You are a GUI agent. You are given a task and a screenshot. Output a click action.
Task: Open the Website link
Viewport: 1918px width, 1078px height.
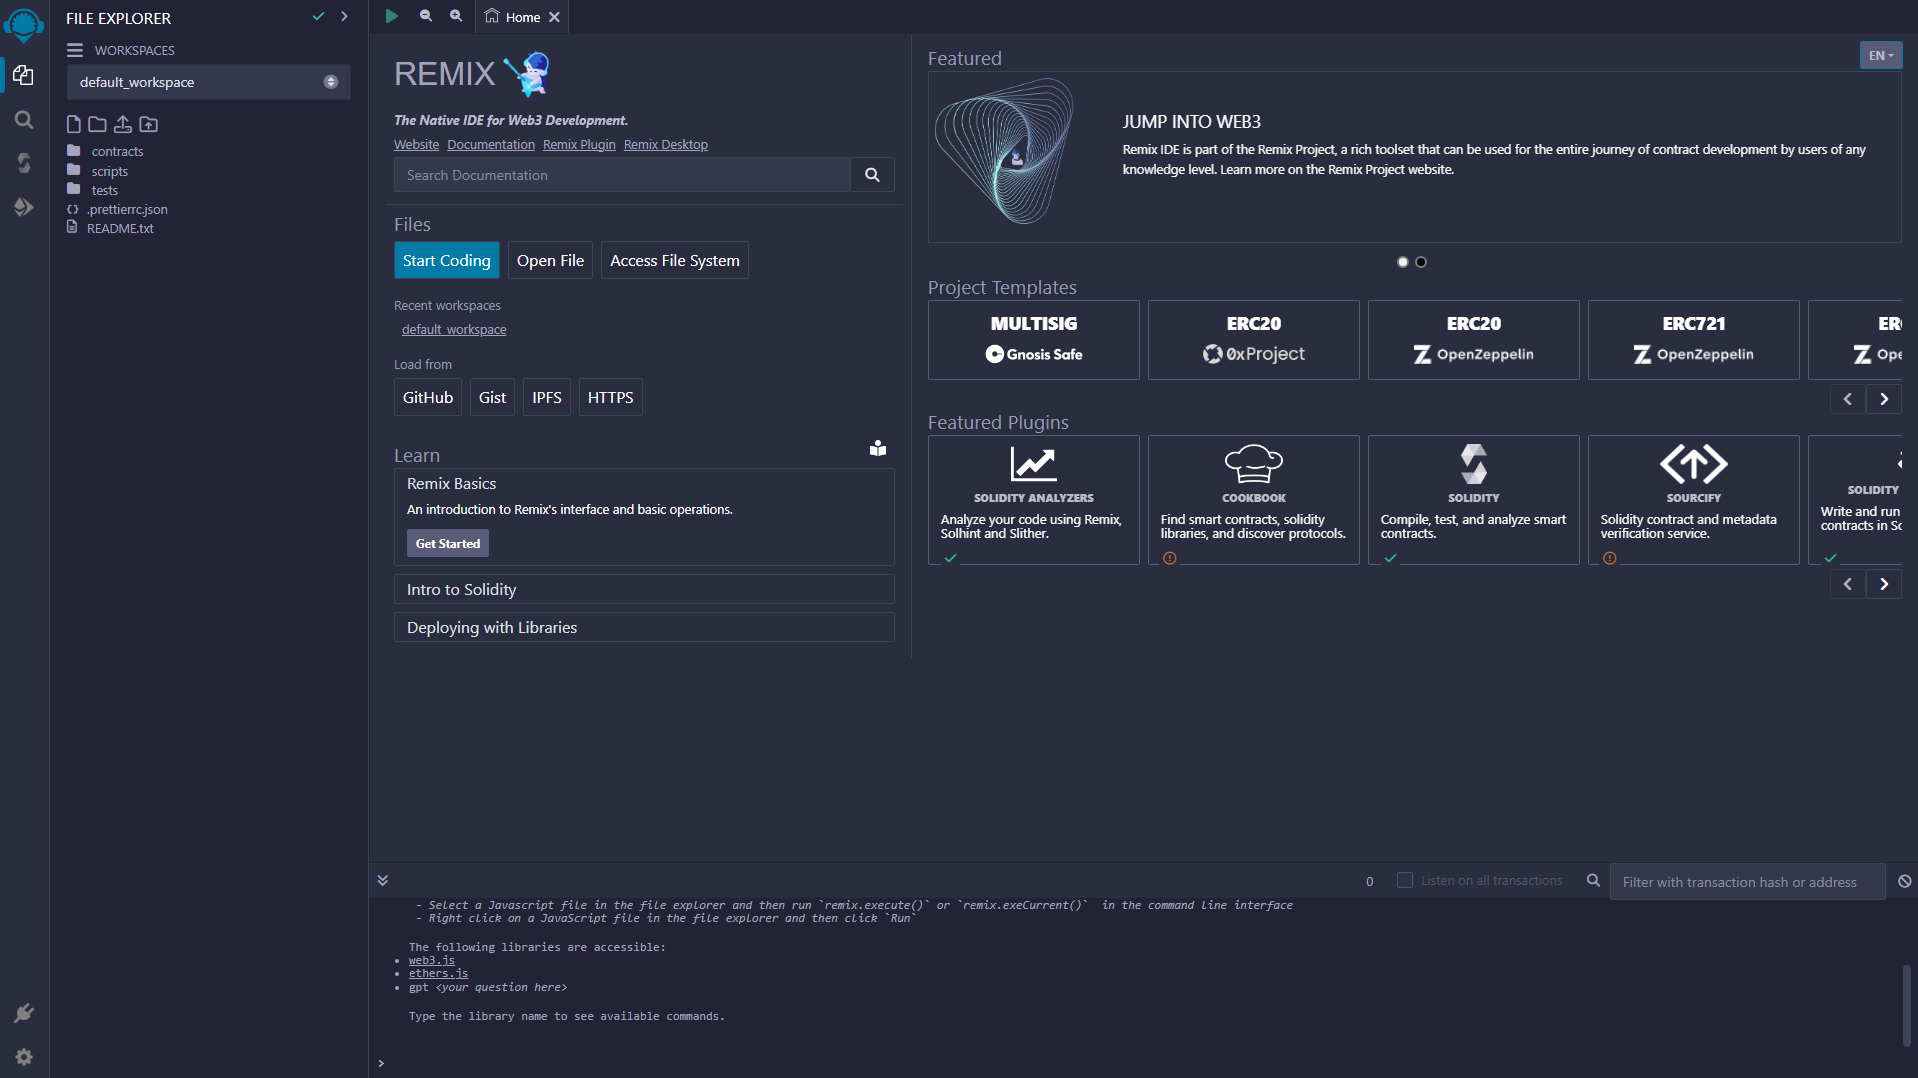point(417,144)
